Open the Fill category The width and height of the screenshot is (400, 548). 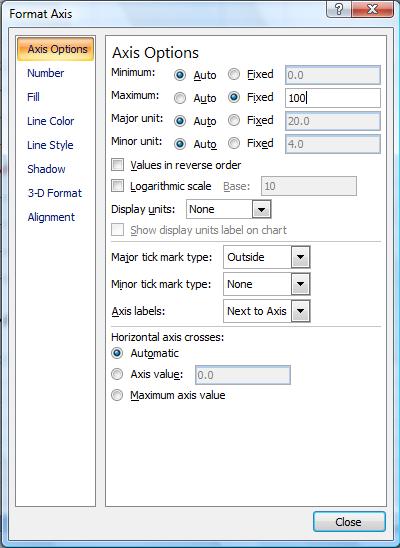pos(33,97)
